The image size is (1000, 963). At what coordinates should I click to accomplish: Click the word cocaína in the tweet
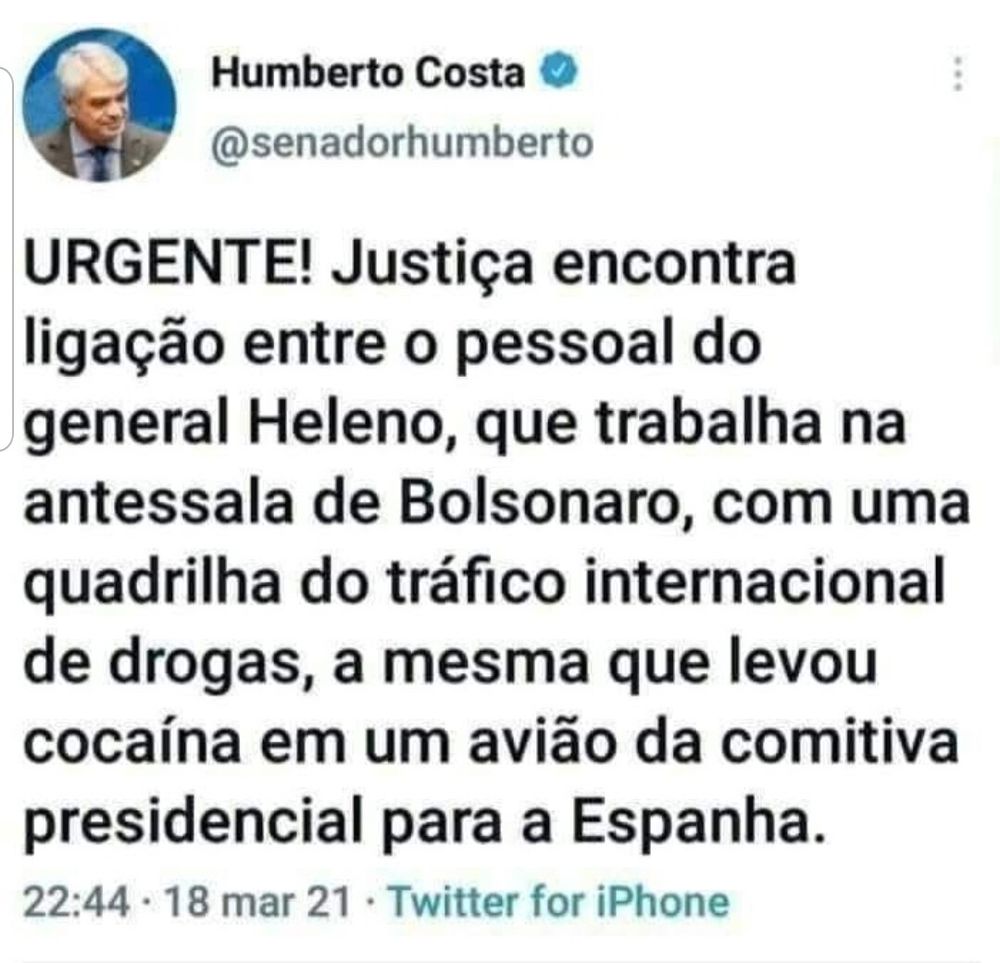(133, 742)
